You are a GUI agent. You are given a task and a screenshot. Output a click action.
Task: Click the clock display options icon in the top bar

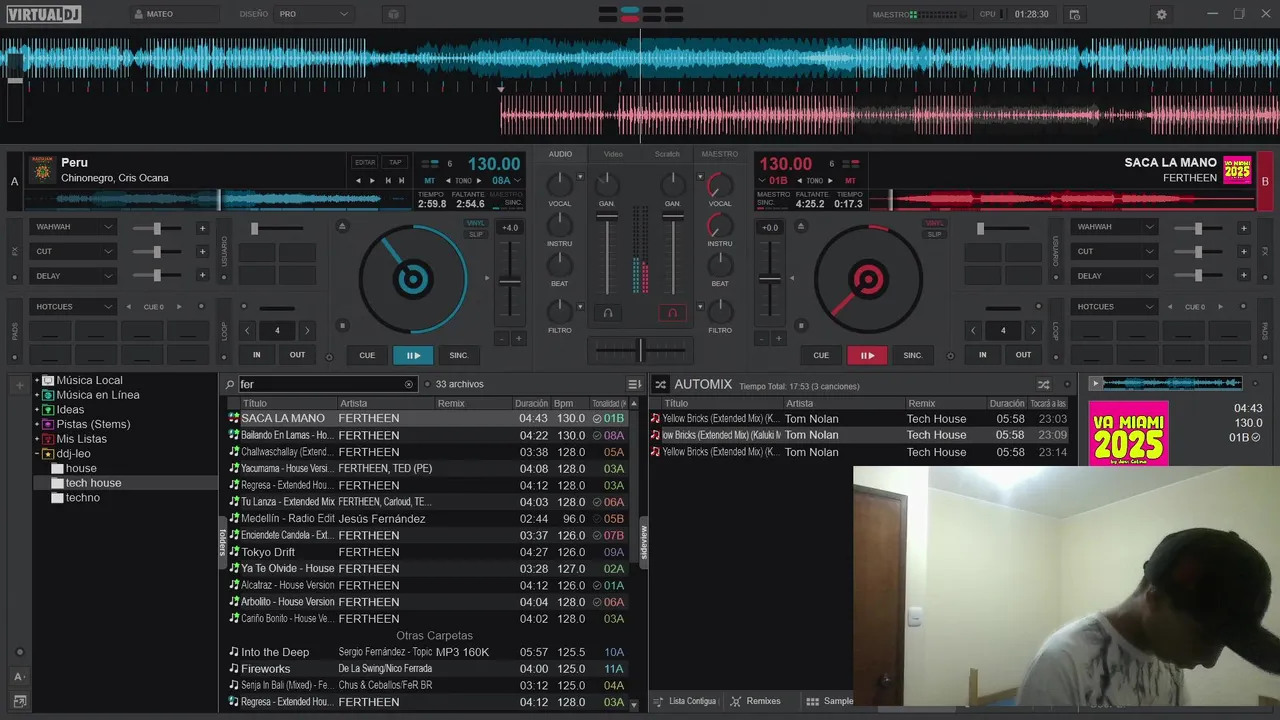pyautogui.click(x=1074, y=15)
